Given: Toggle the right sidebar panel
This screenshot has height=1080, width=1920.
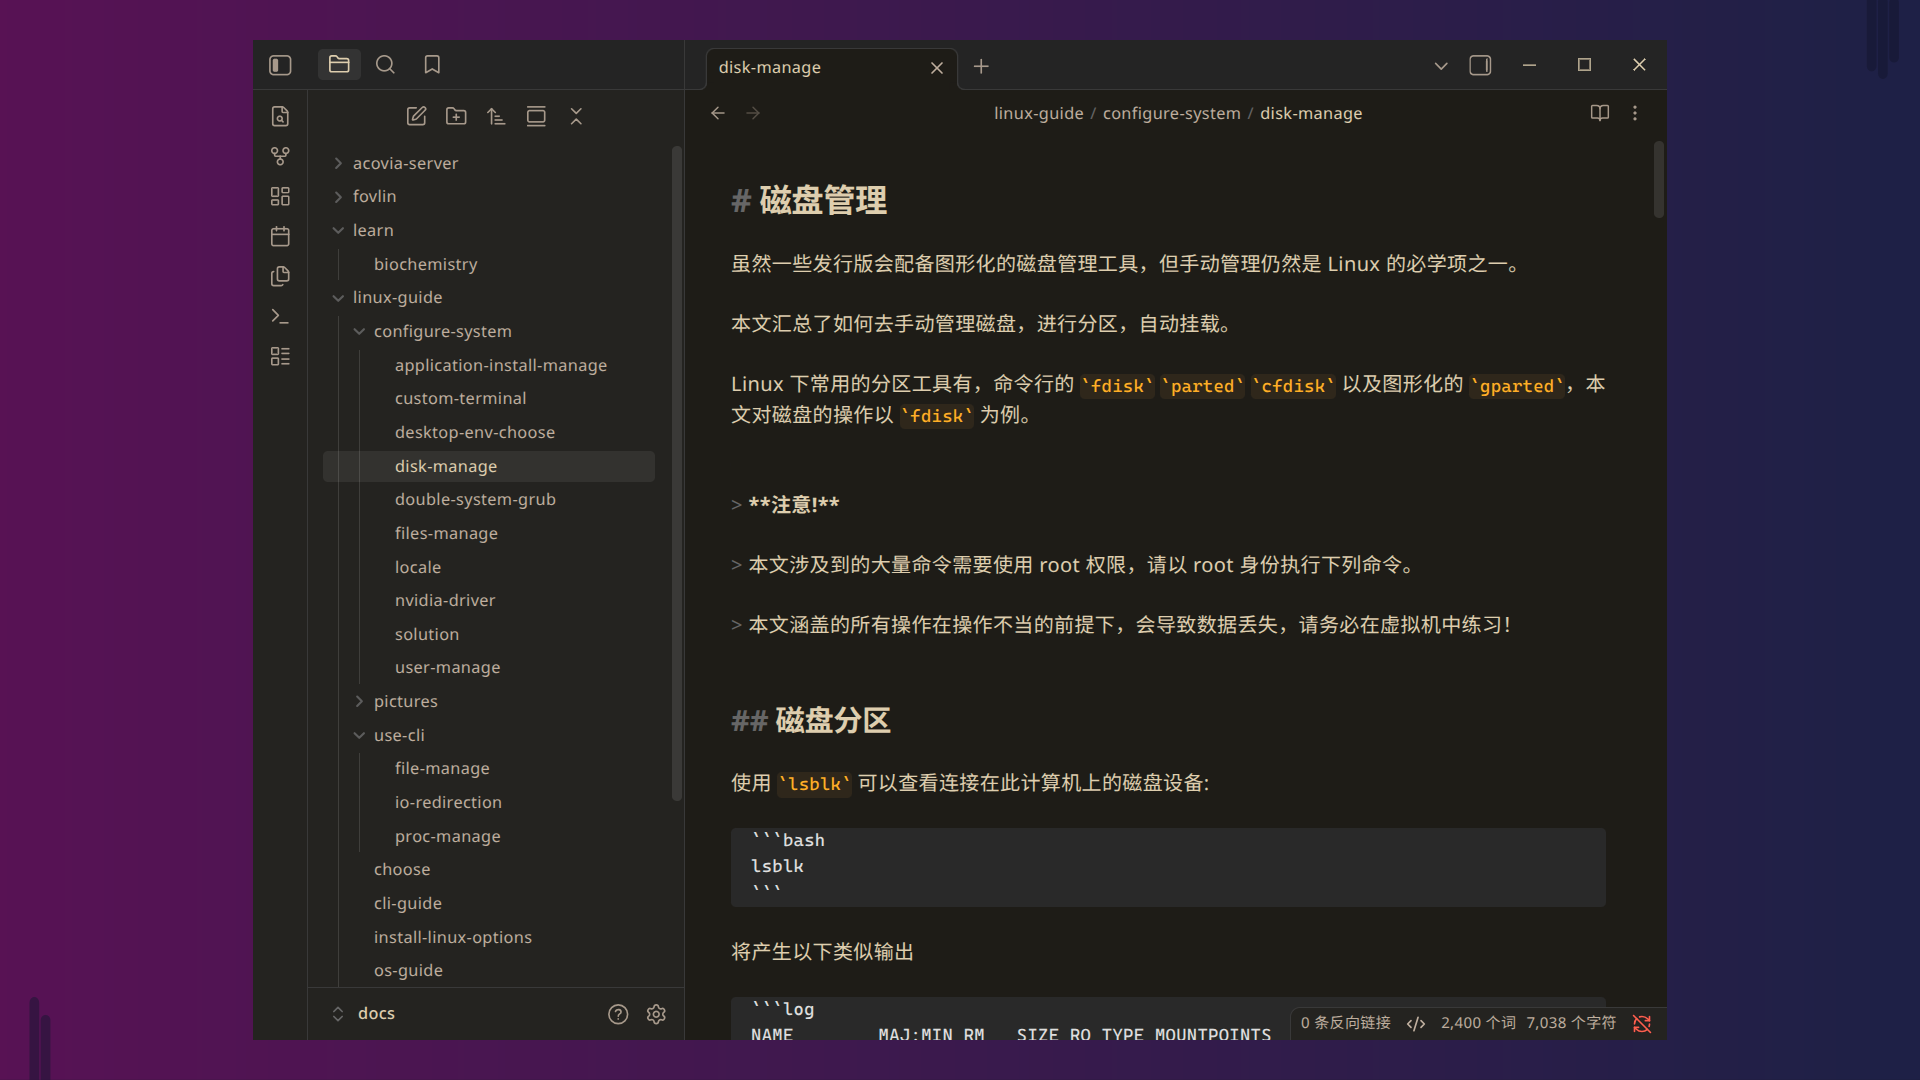Looking at the screenshot, I should [x=1480, y=65].
